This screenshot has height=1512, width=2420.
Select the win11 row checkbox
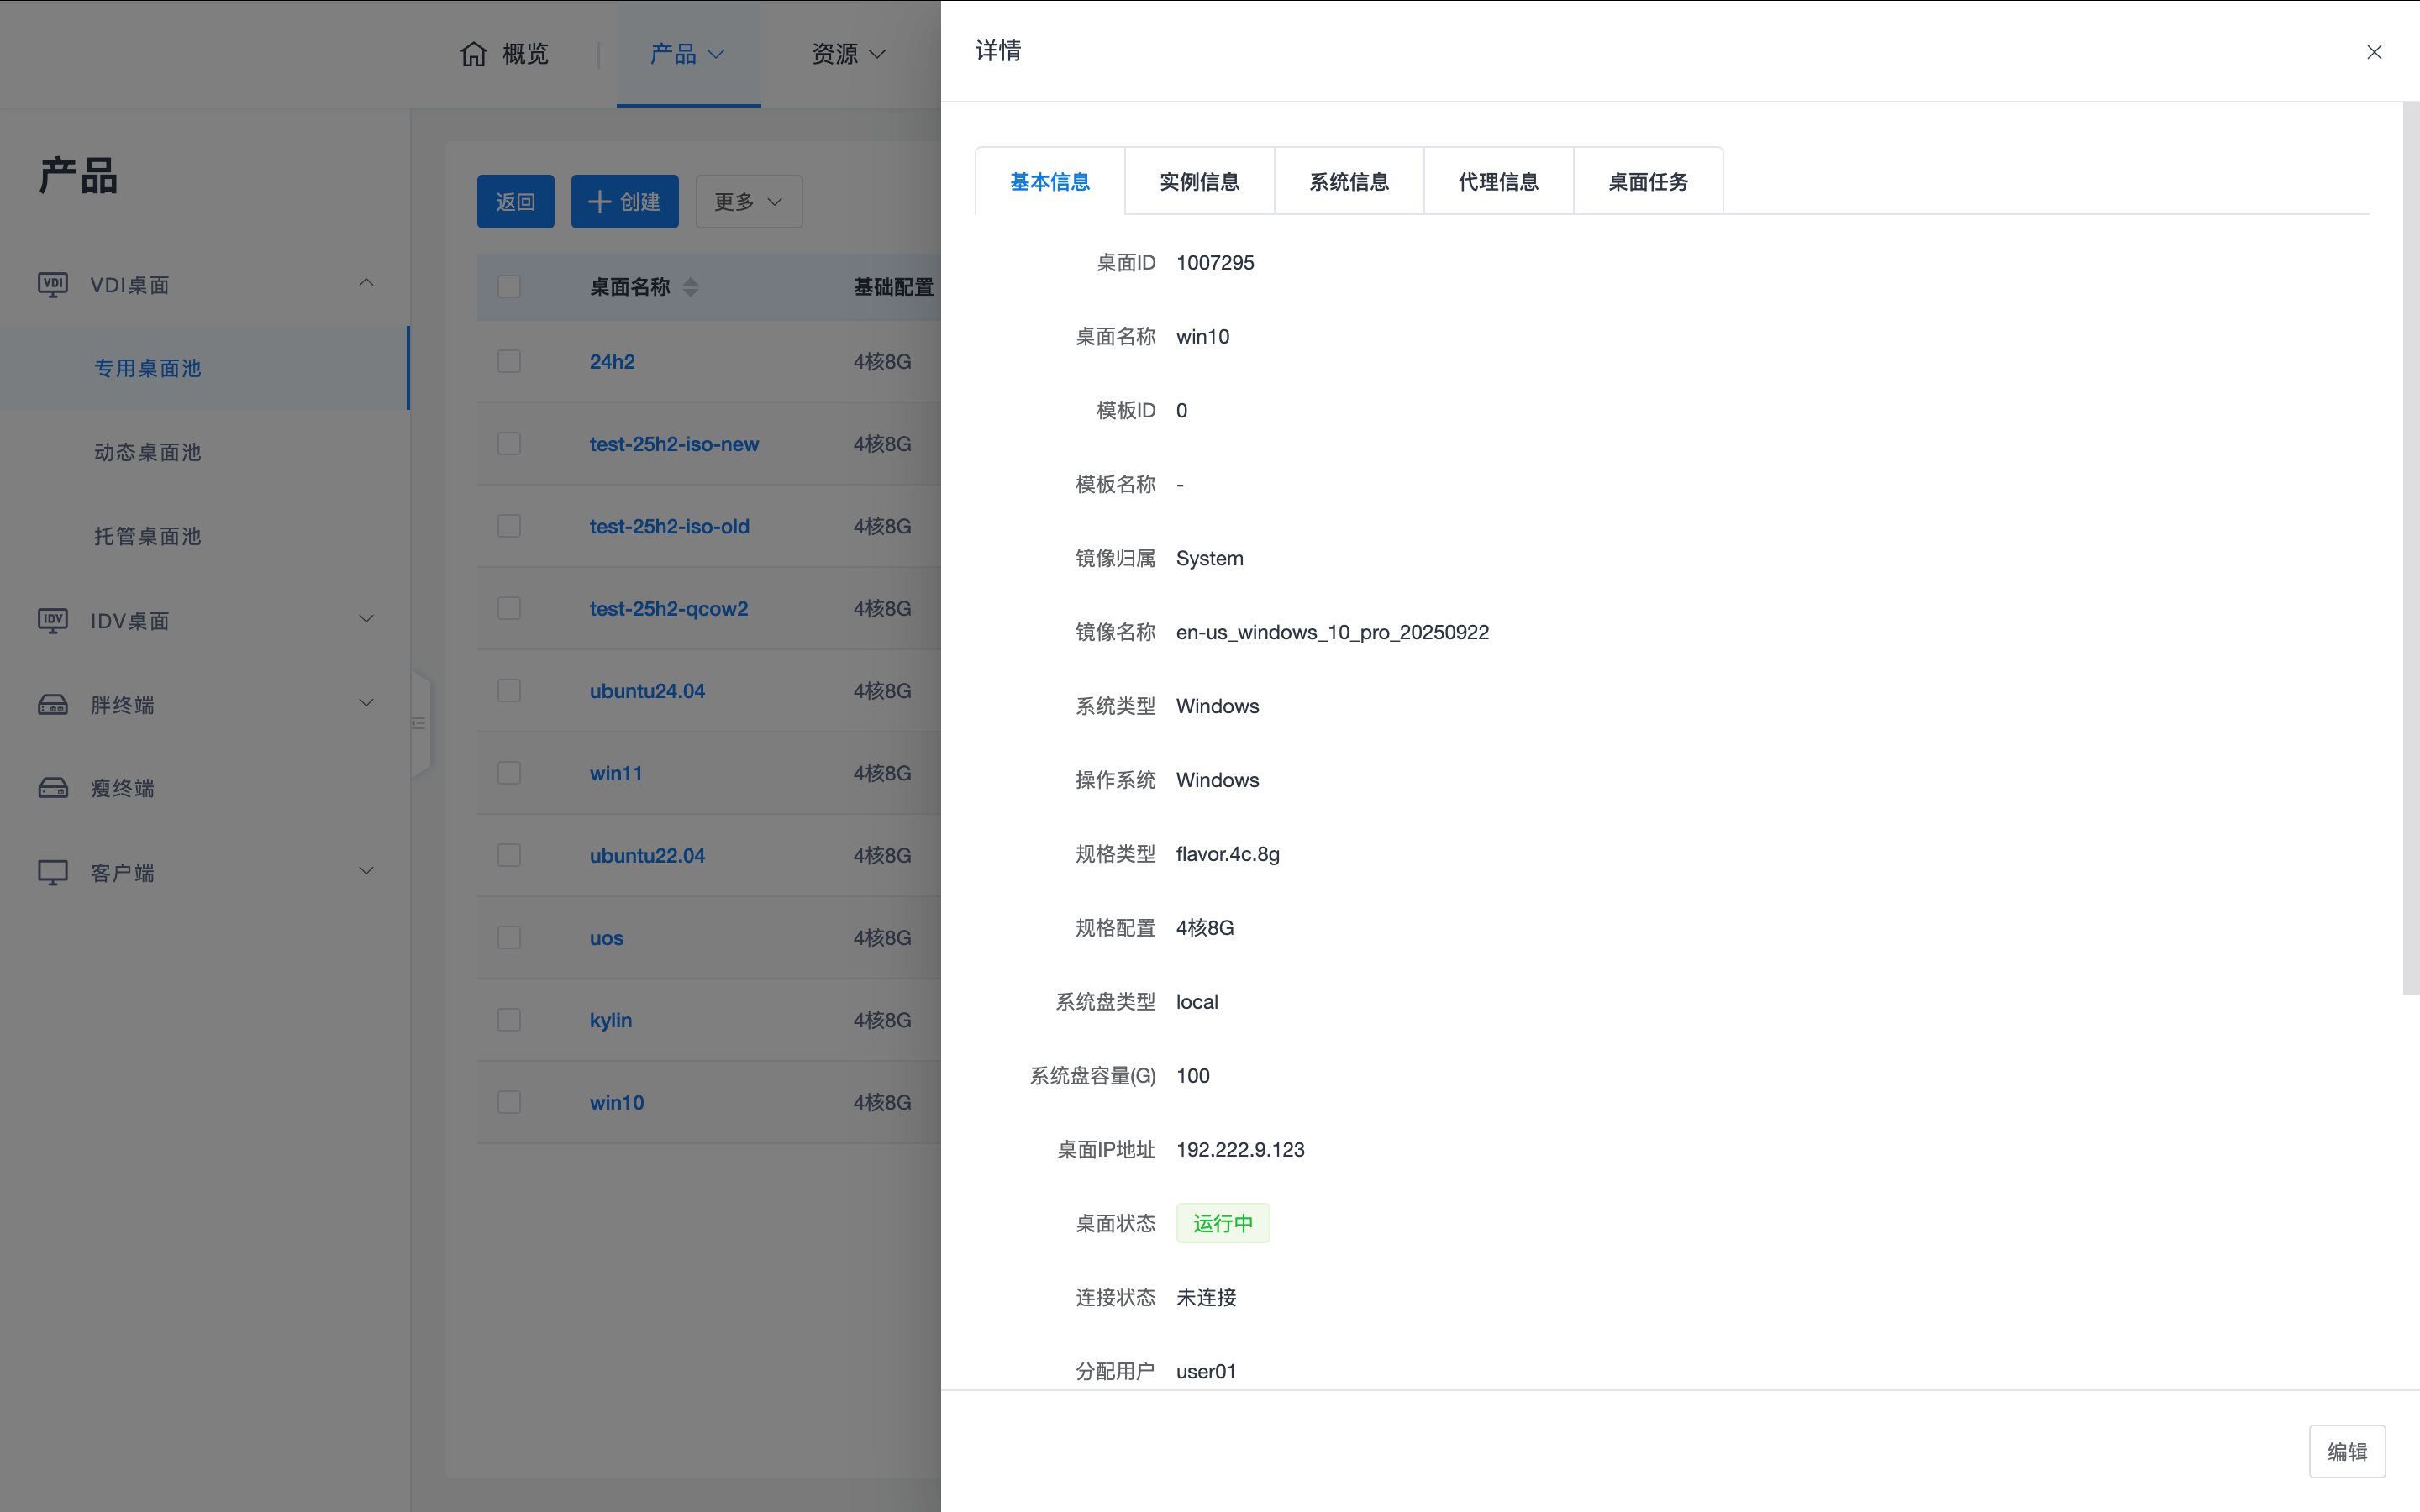coord(509,773)
